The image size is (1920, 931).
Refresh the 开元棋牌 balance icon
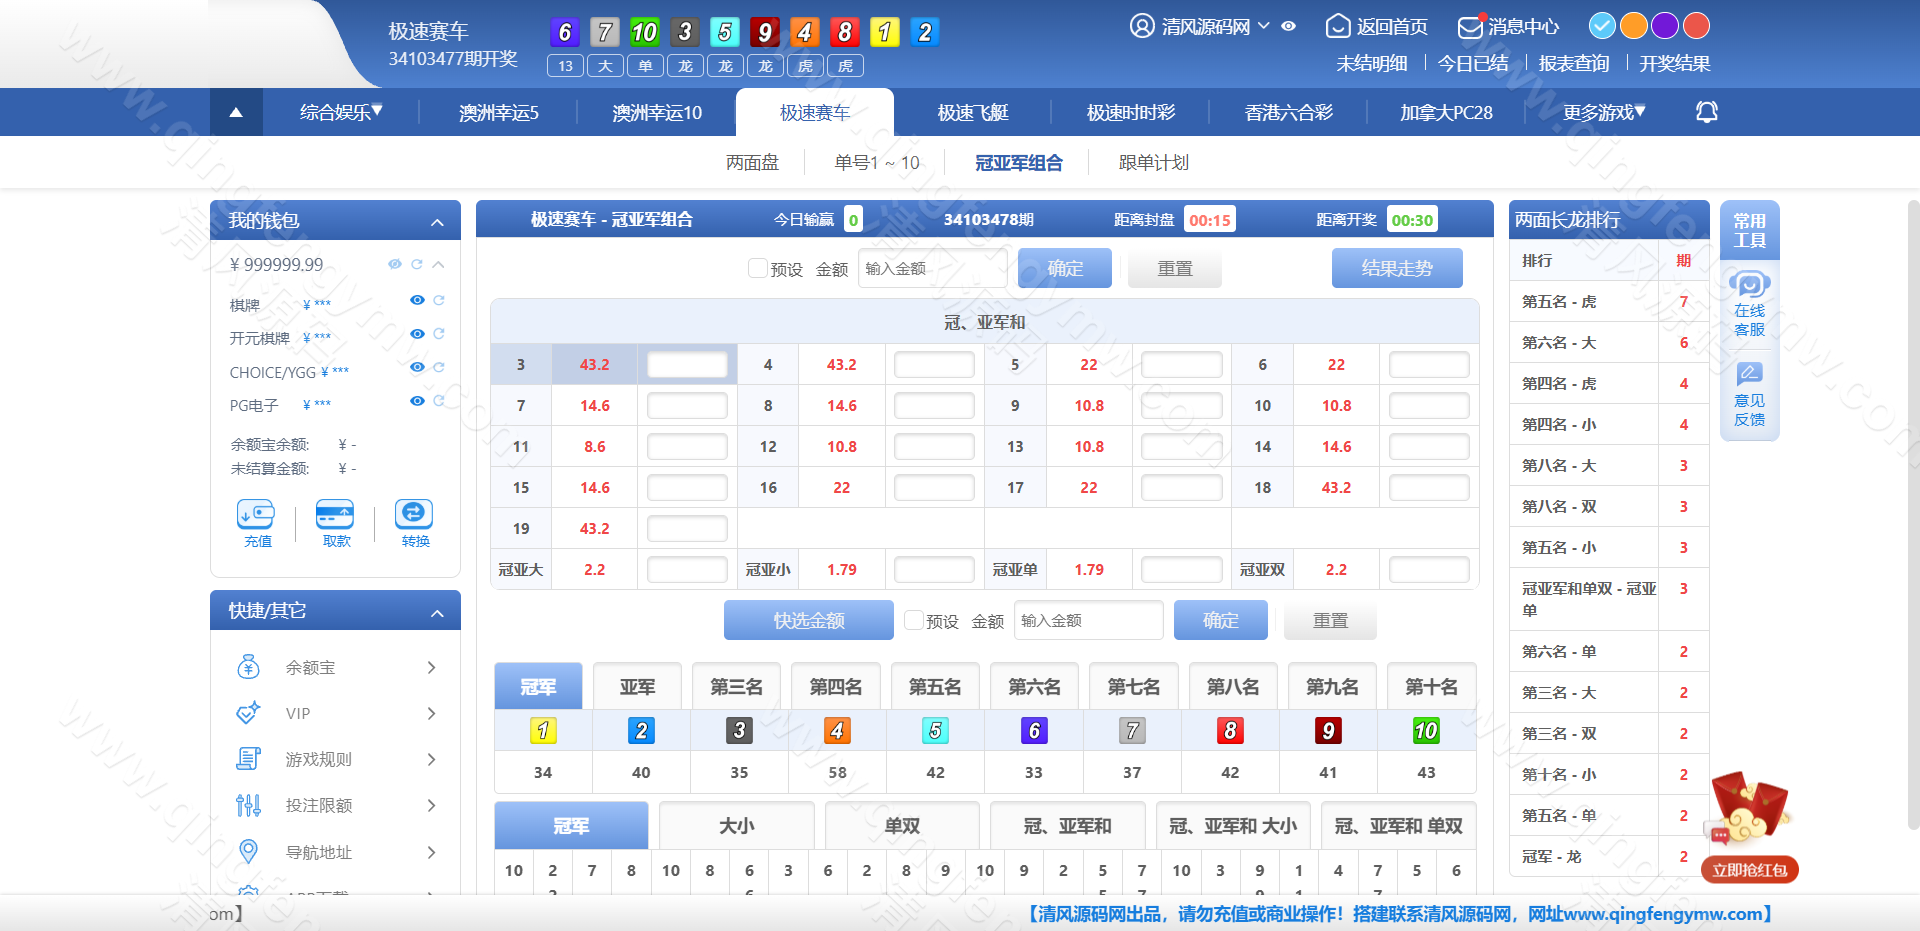(439, 334)
